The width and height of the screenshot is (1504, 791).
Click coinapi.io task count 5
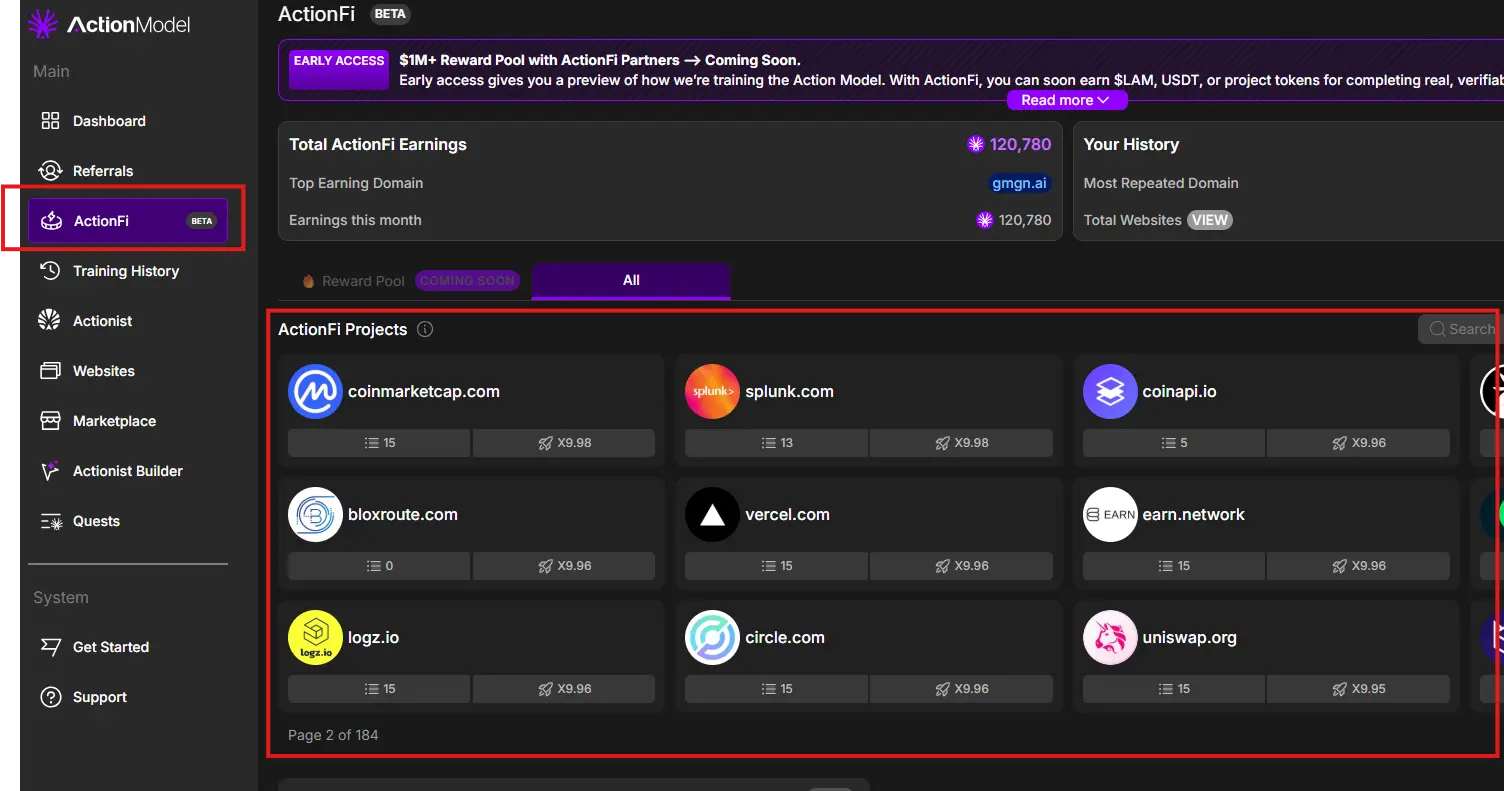[x=1174, y=443]
